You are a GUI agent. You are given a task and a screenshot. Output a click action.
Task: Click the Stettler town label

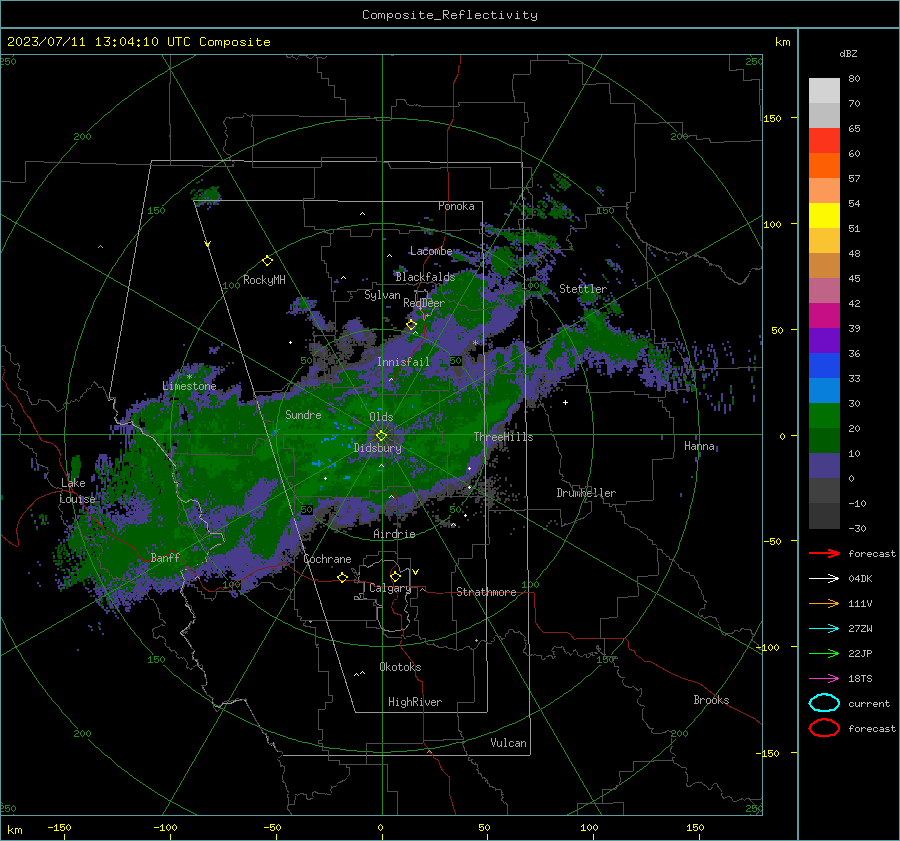pos(583,289)
